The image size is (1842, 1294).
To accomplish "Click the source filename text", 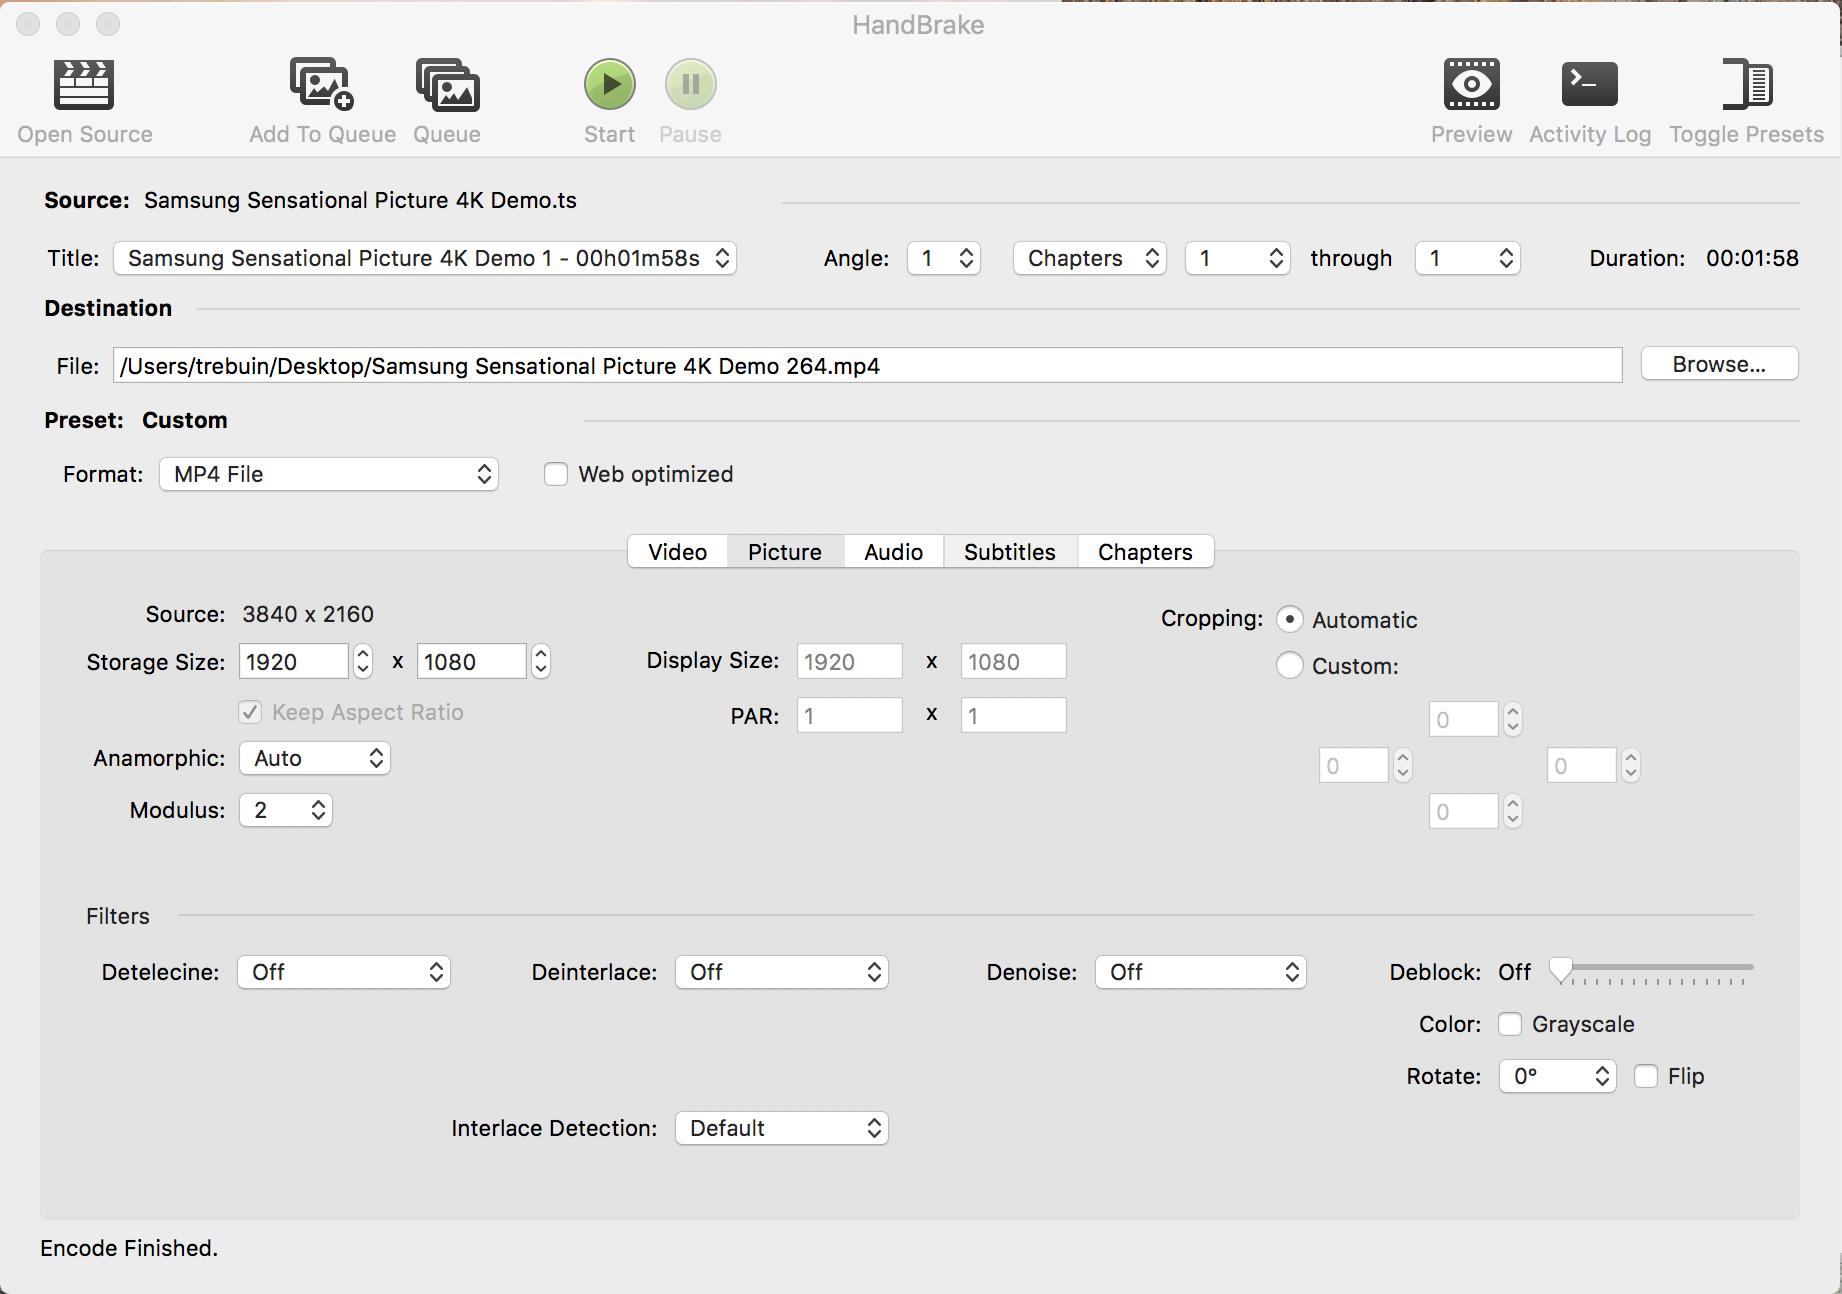I will (x=360, y=200).
